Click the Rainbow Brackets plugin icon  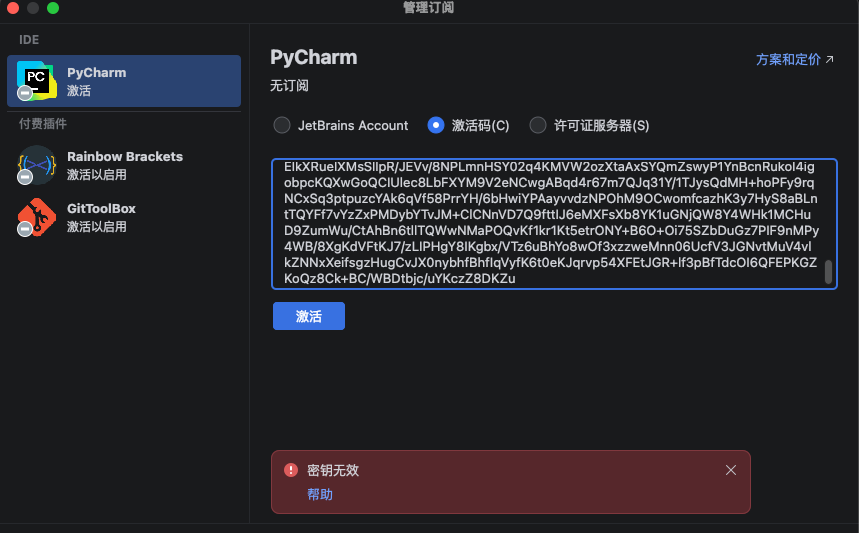(x=37, y=164)
